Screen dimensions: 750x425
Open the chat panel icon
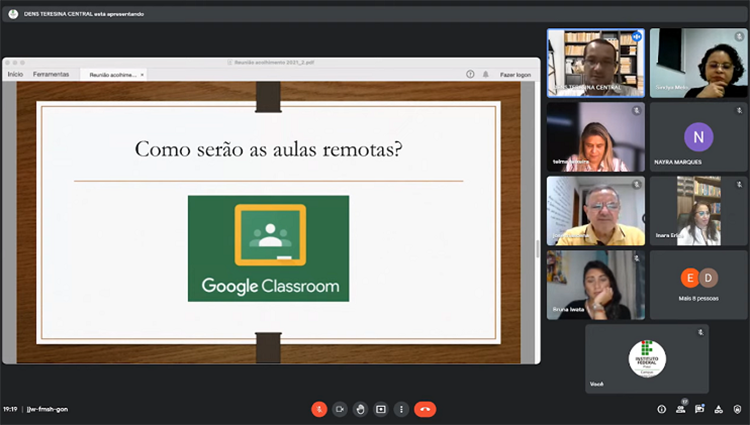click(x=699, y=409)
